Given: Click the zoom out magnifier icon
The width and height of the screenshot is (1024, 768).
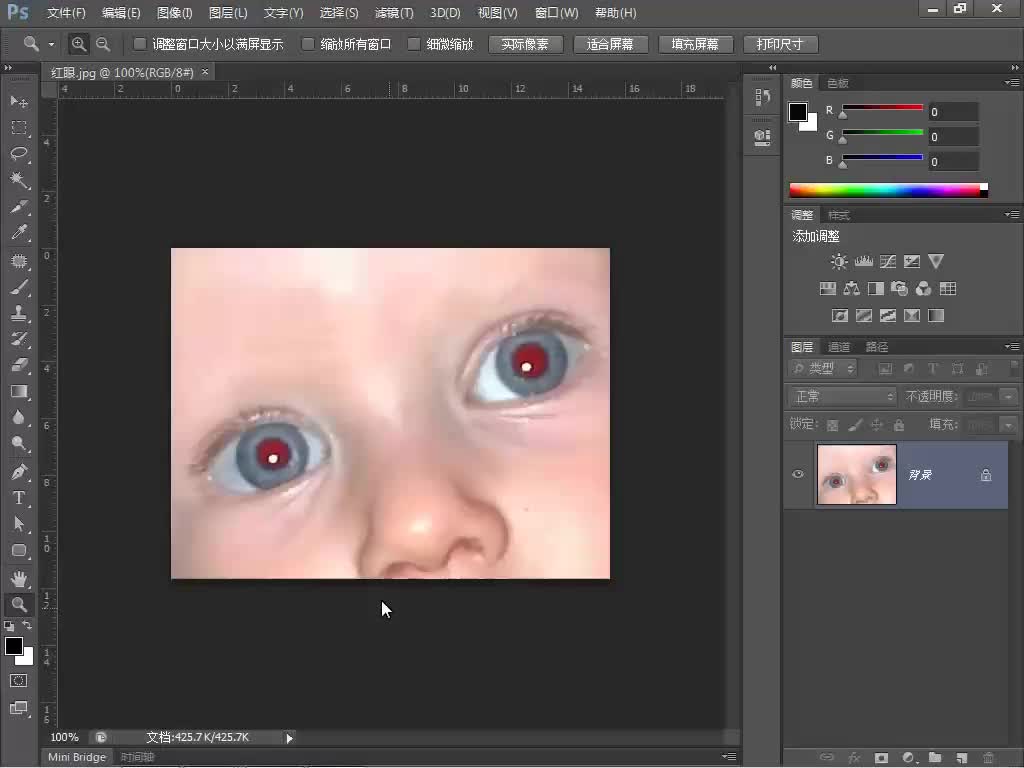Looking at the screenshot, I should click(103, 44).
